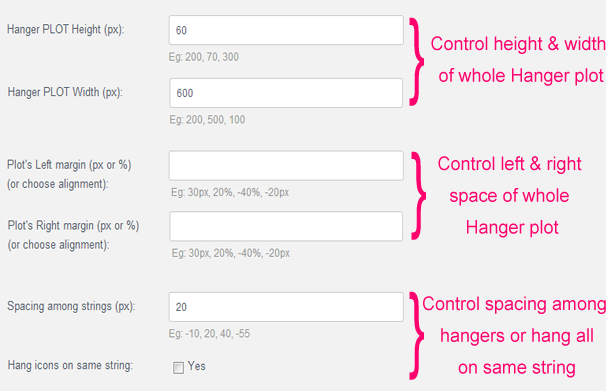Click the Hanger PLOT Height (px) label
The height and width of the screenshot is (391, 606).
click(66, 30)
